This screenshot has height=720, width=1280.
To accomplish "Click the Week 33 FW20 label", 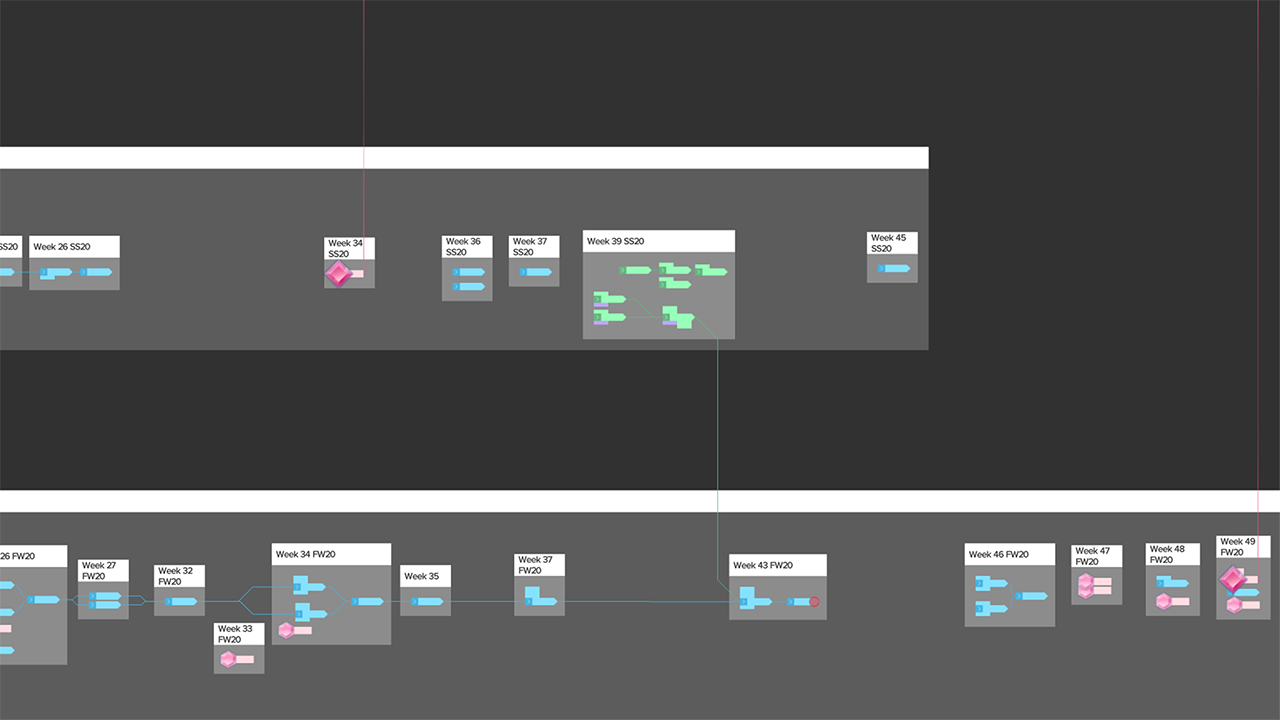I will click(x=236, y=634).
